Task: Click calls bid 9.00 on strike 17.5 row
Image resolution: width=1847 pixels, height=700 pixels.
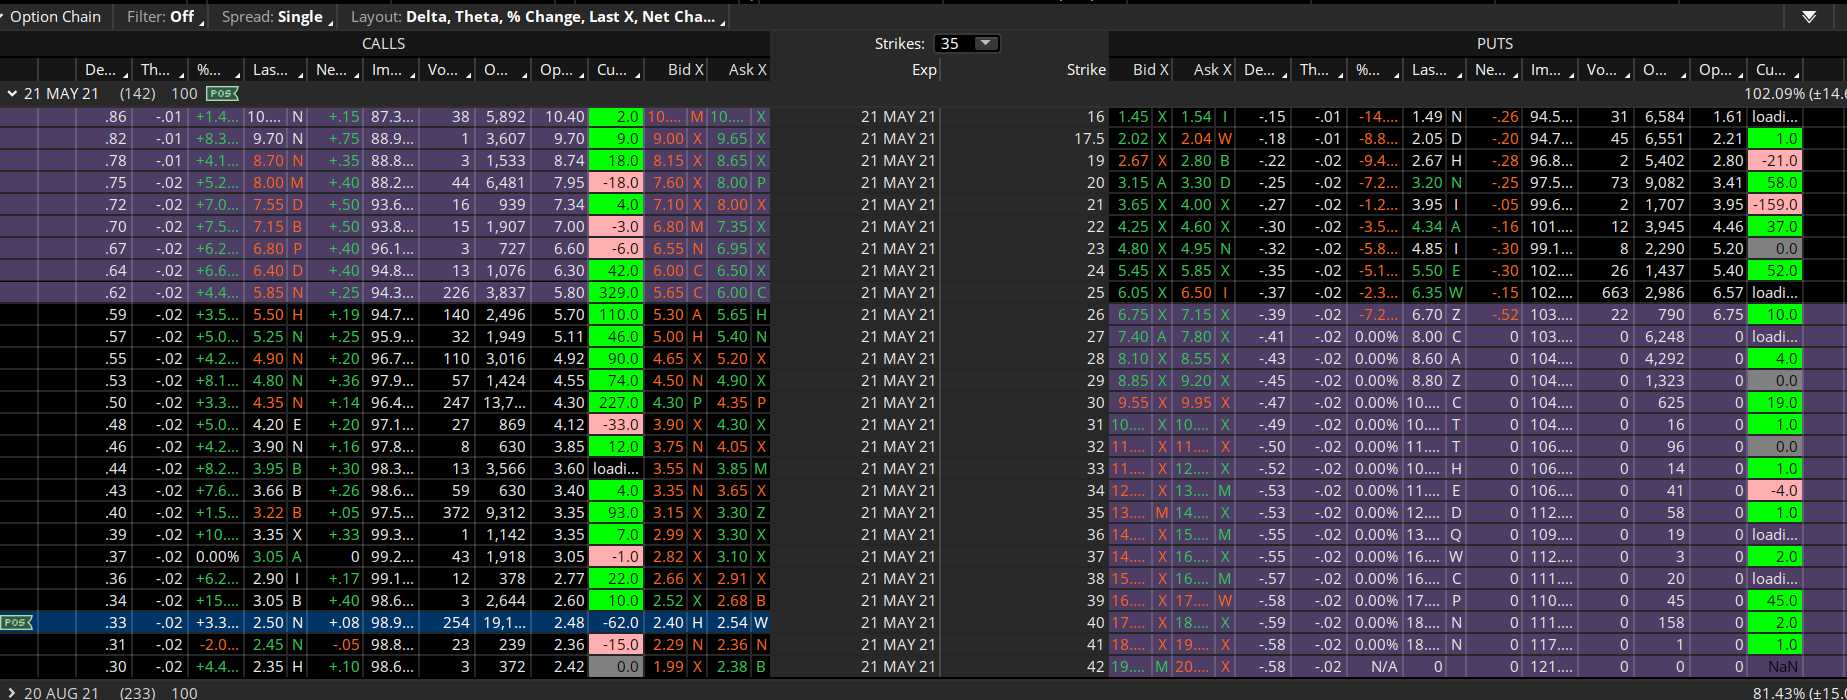Action: click(x=669, y=139)
